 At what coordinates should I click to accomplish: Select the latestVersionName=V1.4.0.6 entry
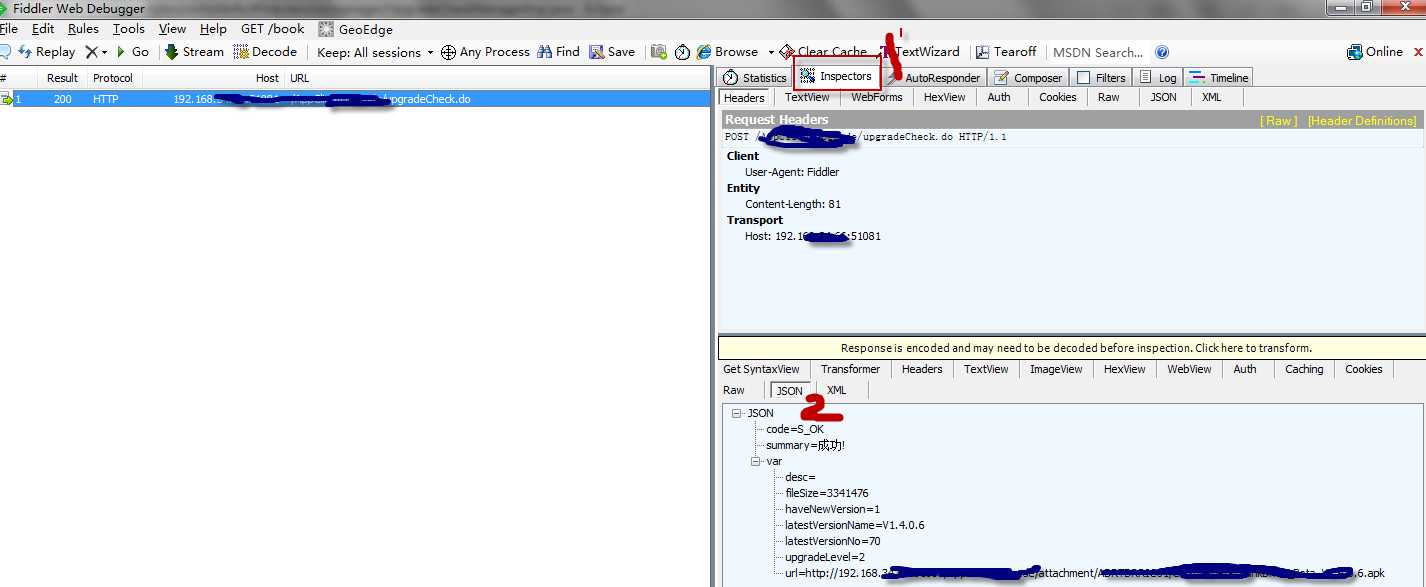tap(854, 525)
